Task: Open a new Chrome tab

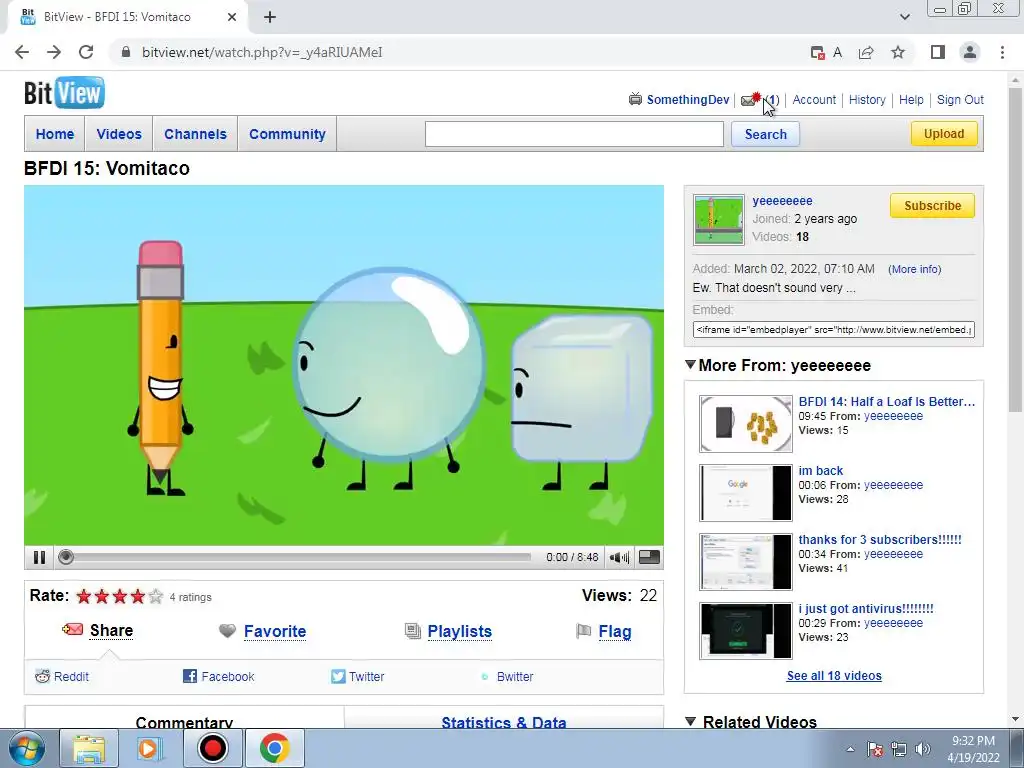Action: tap(270, 17)
